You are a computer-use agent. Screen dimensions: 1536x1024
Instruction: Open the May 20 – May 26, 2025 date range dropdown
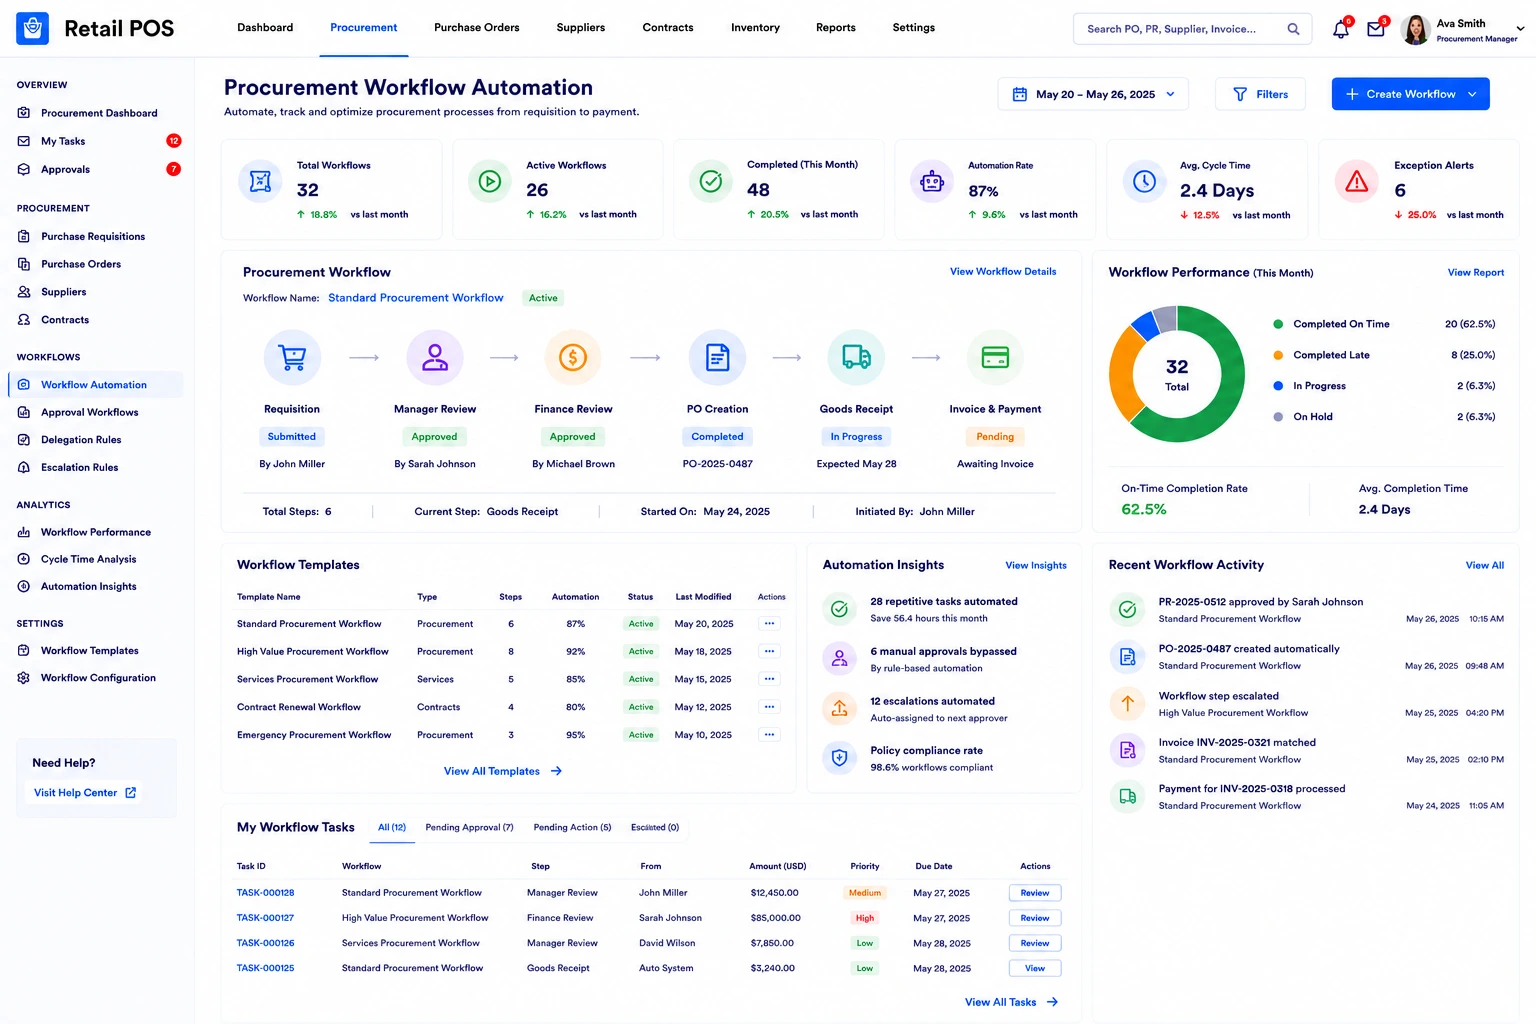coord(1093,94)
